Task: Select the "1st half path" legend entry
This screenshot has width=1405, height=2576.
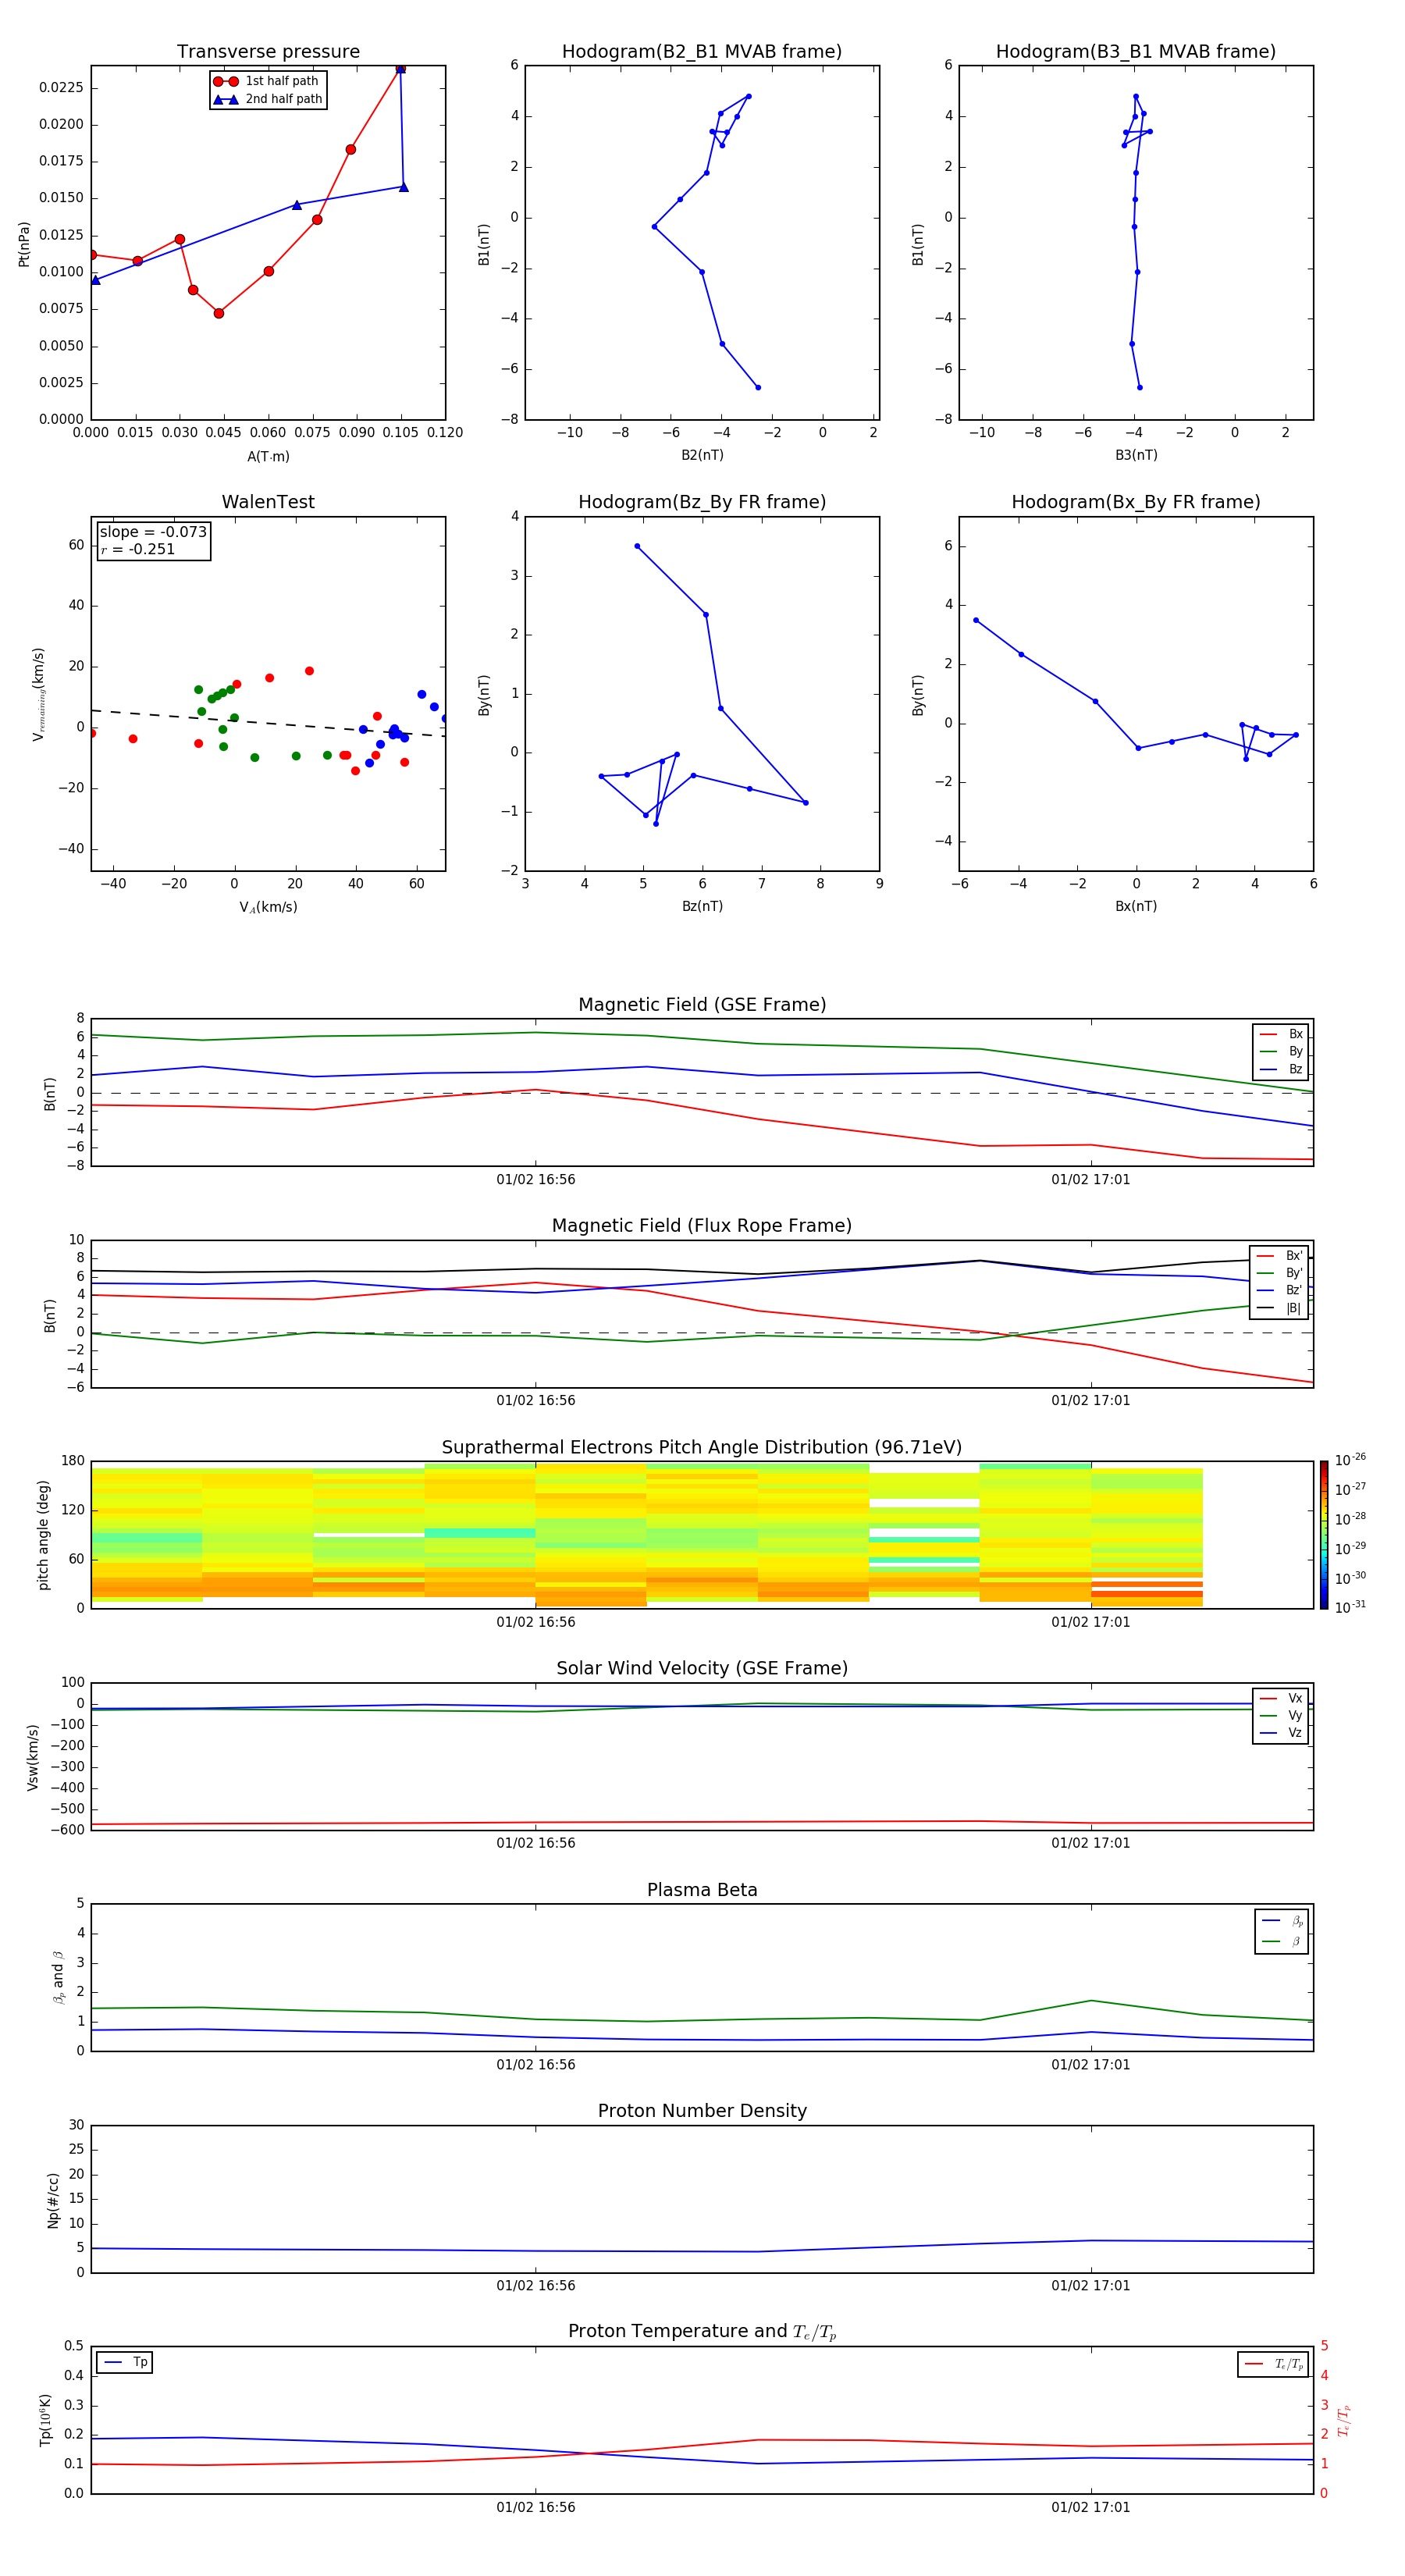Action: [x=266, y=81]
